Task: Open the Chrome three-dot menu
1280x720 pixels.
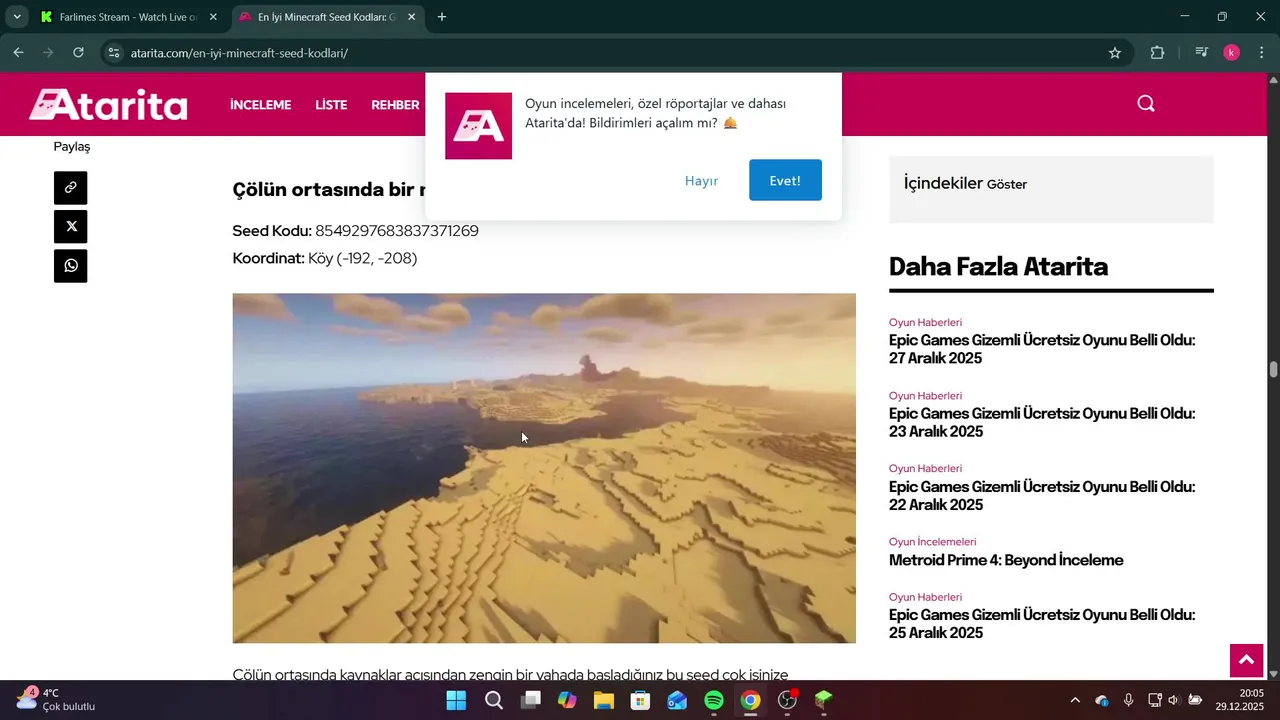Action: [1261, 53]
